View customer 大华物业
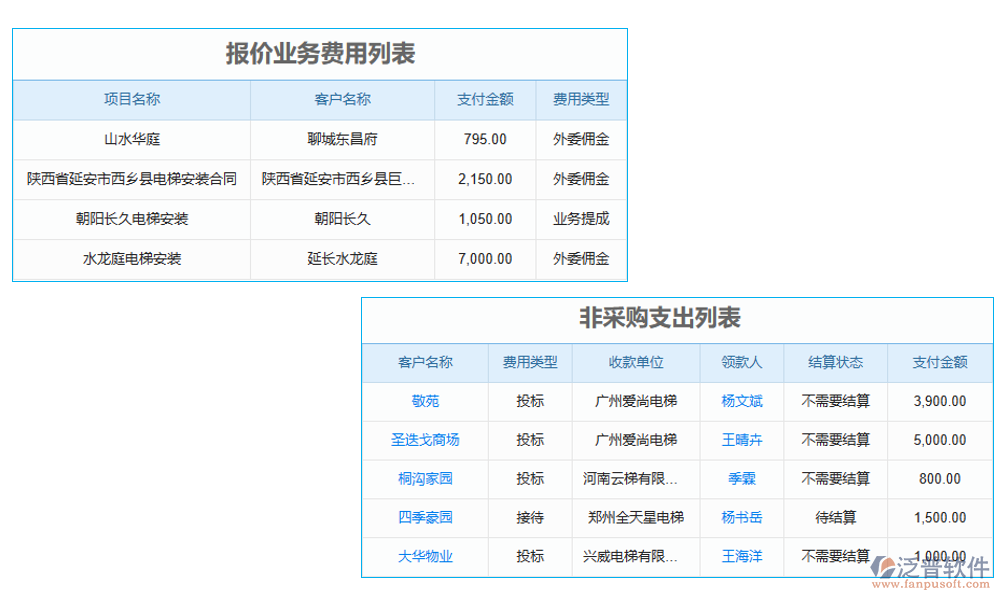 425,557
